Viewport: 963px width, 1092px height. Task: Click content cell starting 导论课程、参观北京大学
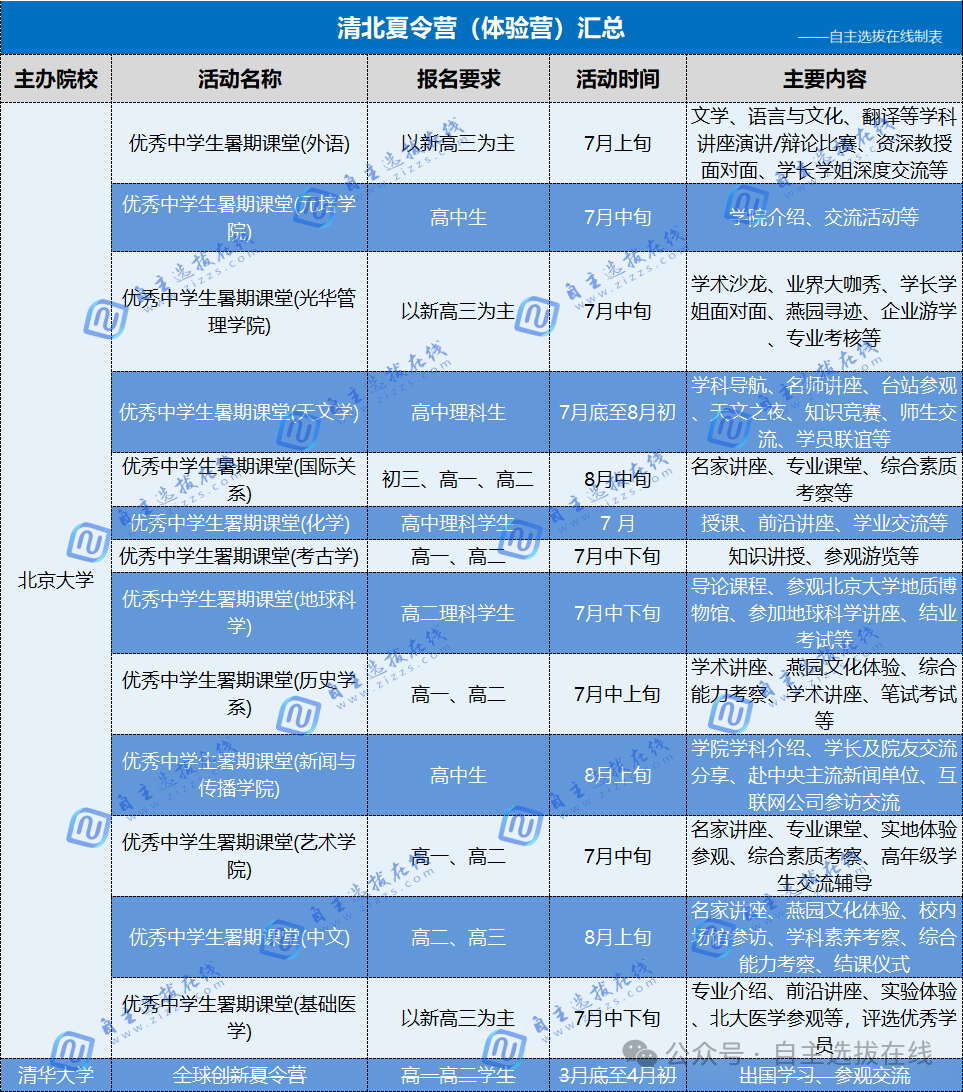tap(824, 613)
